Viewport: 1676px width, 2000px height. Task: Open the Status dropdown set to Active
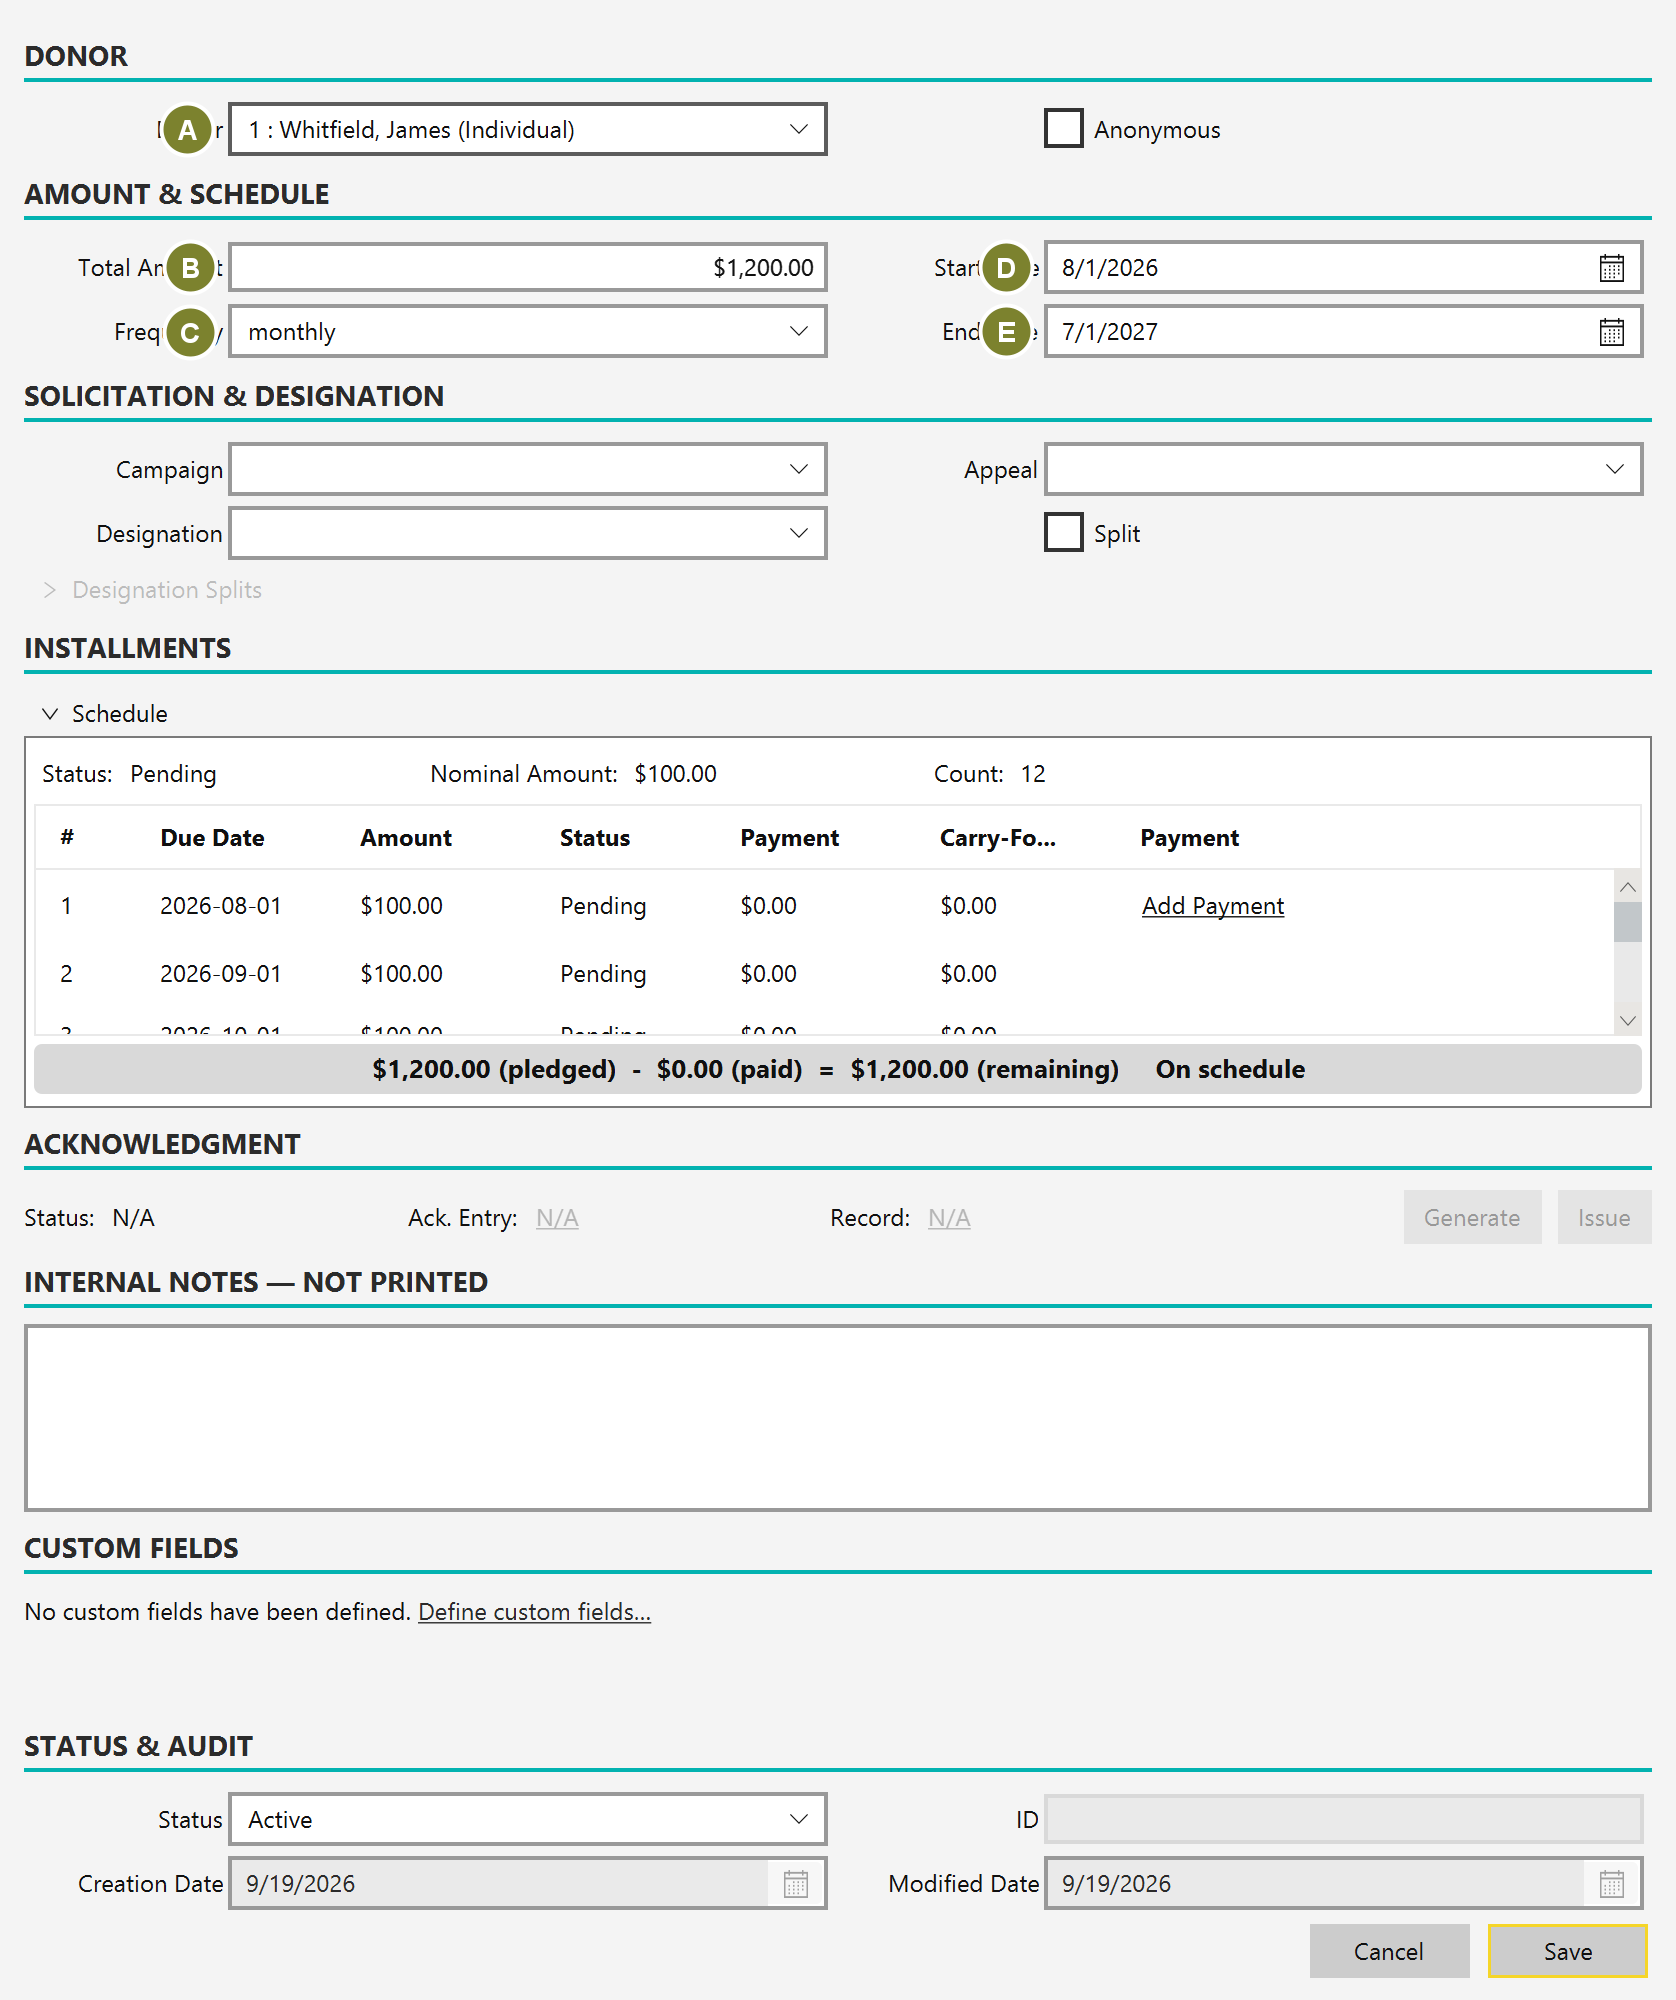[528, 1819]
